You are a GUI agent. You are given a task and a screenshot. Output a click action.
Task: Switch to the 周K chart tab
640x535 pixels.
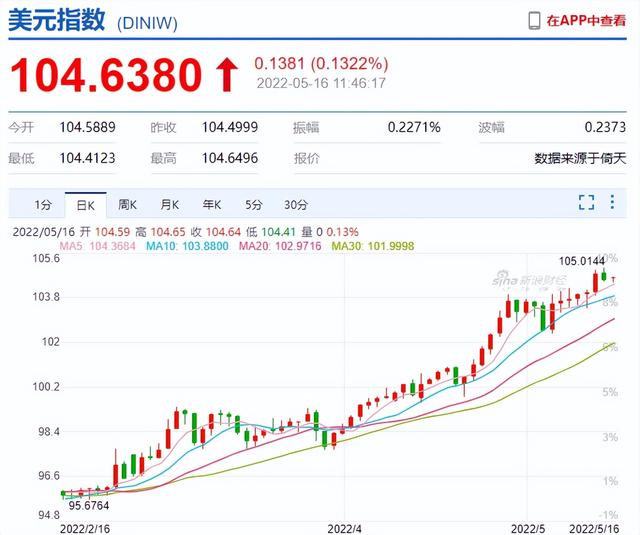pyautogui.click(x=127, y=205)
